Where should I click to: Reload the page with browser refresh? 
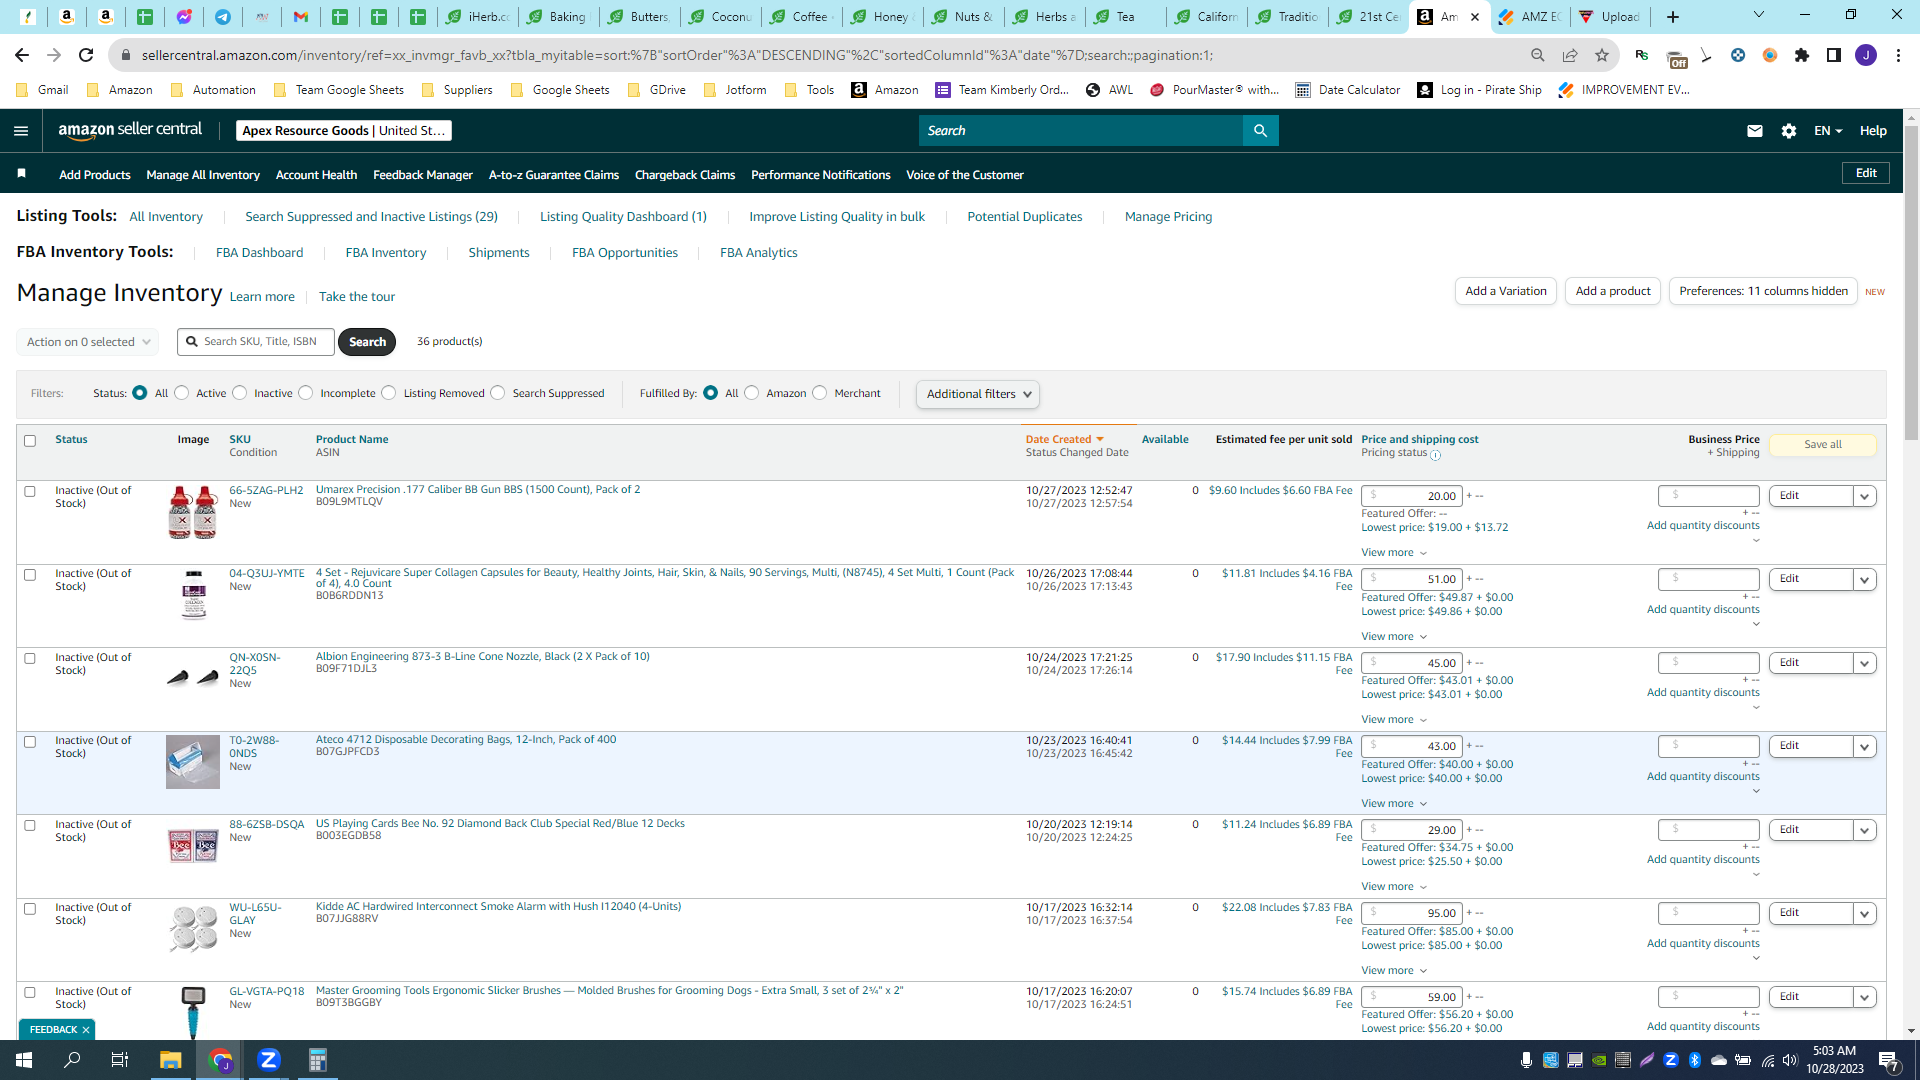(x=86, y=55)
